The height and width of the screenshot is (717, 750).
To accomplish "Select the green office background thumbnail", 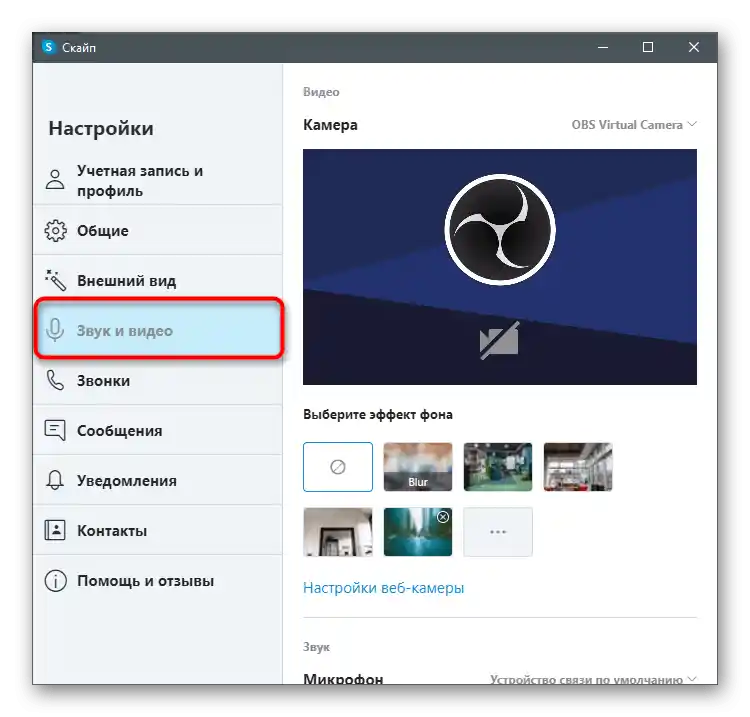I will [x=497, y=467].
